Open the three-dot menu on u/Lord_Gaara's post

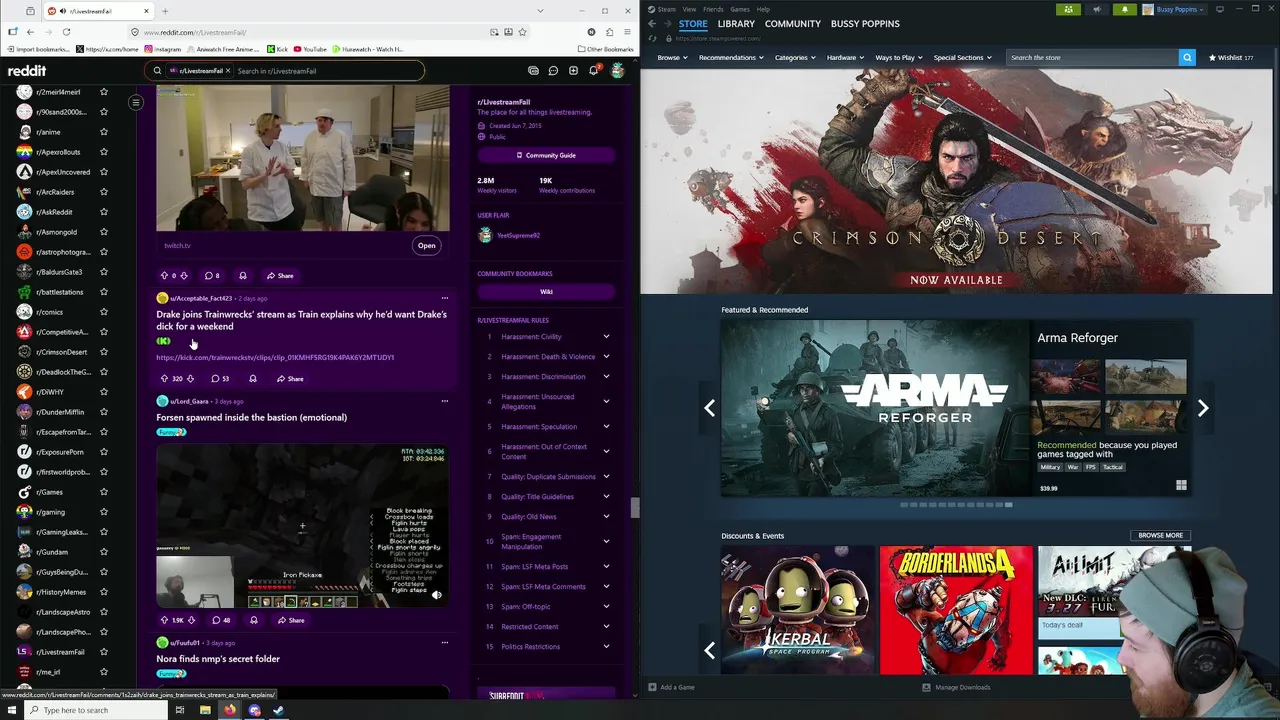(x=445, y=401)
